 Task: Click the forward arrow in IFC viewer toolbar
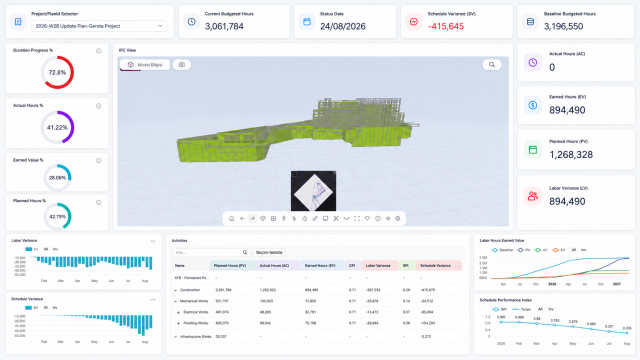[252, 218]
